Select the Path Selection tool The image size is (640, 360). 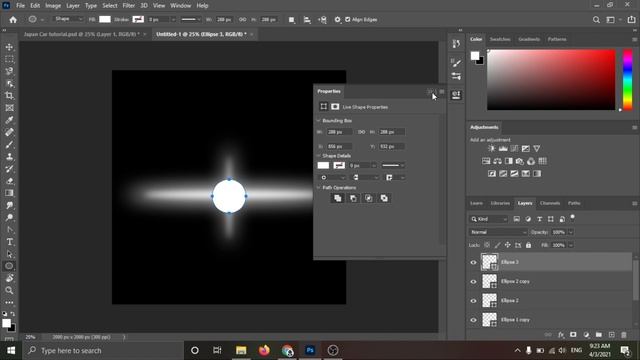pyautogui.click(x=9, y=254)
